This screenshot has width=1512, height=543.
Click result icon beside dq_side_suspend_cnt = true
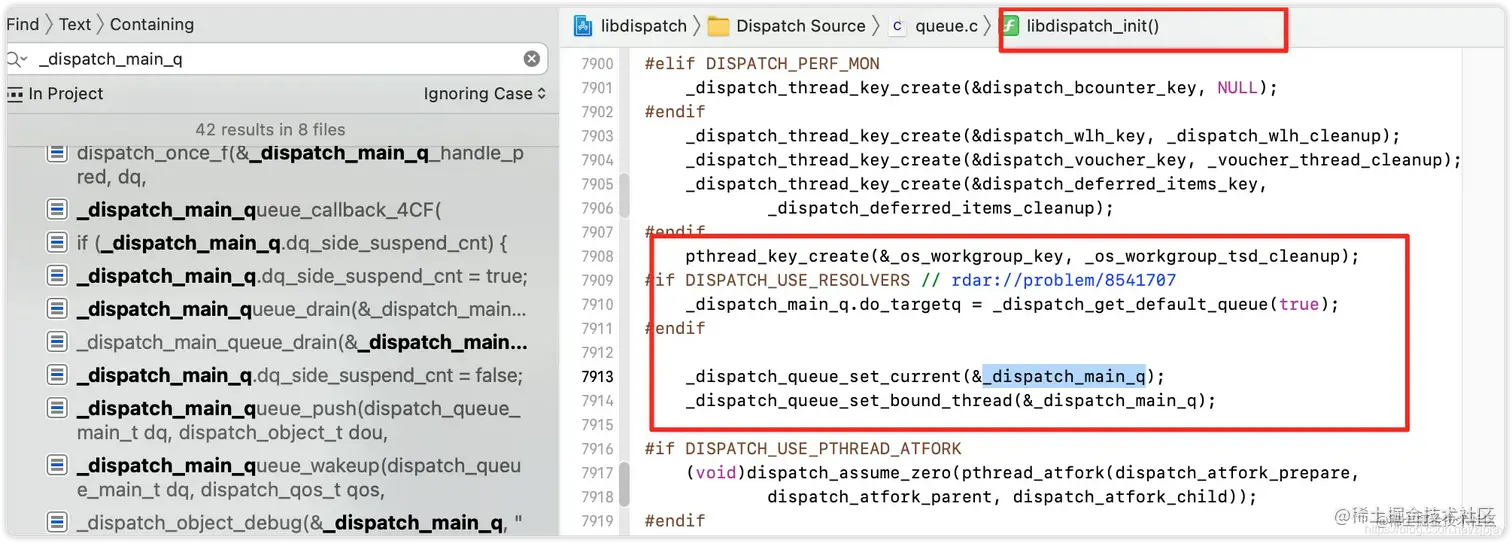click(57, 276)
